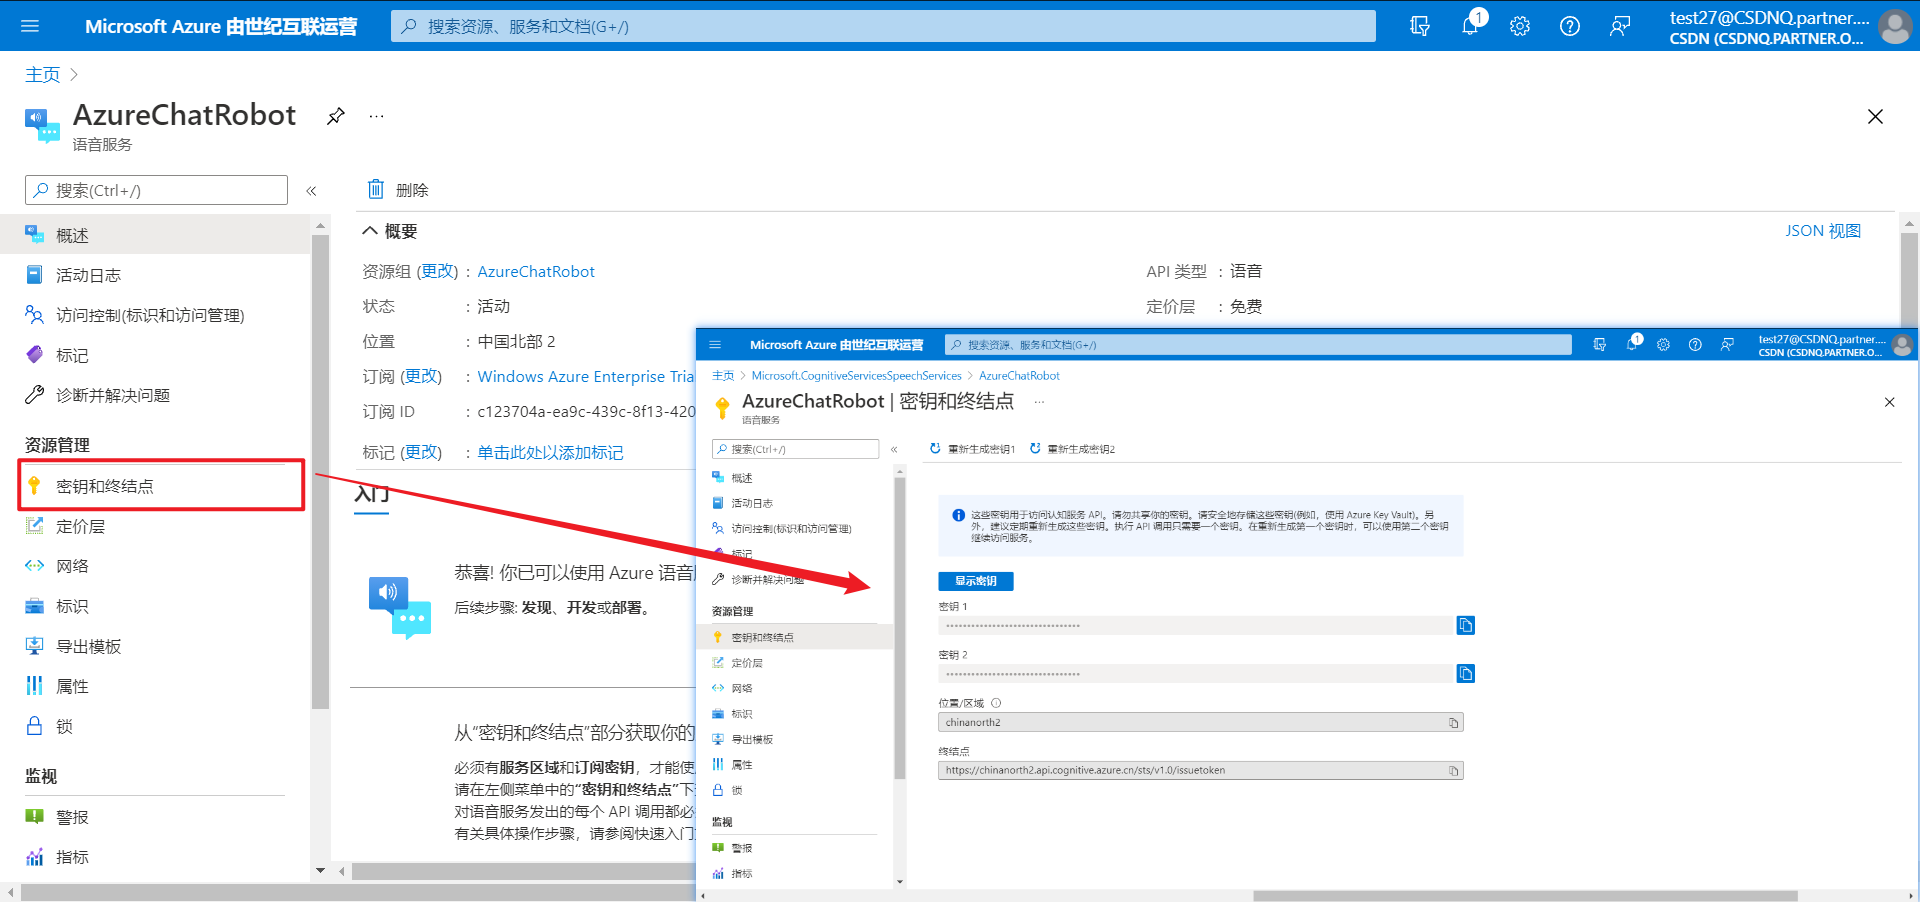Open the account avatar in main top bar

1895,26
